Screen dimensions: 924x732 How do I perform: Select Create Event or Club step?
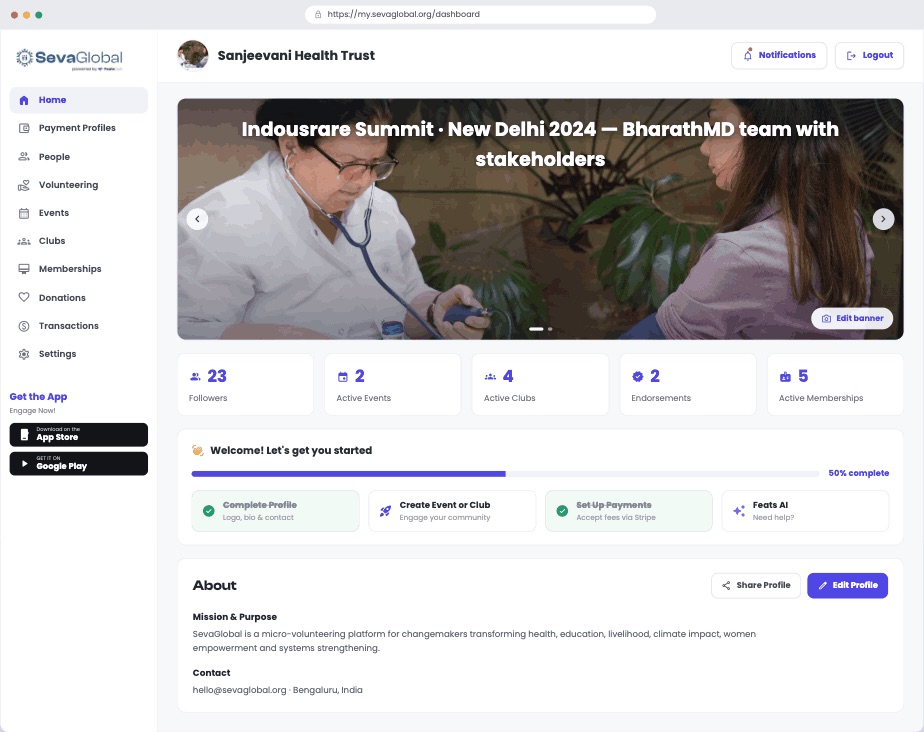(x=452, y=511)
